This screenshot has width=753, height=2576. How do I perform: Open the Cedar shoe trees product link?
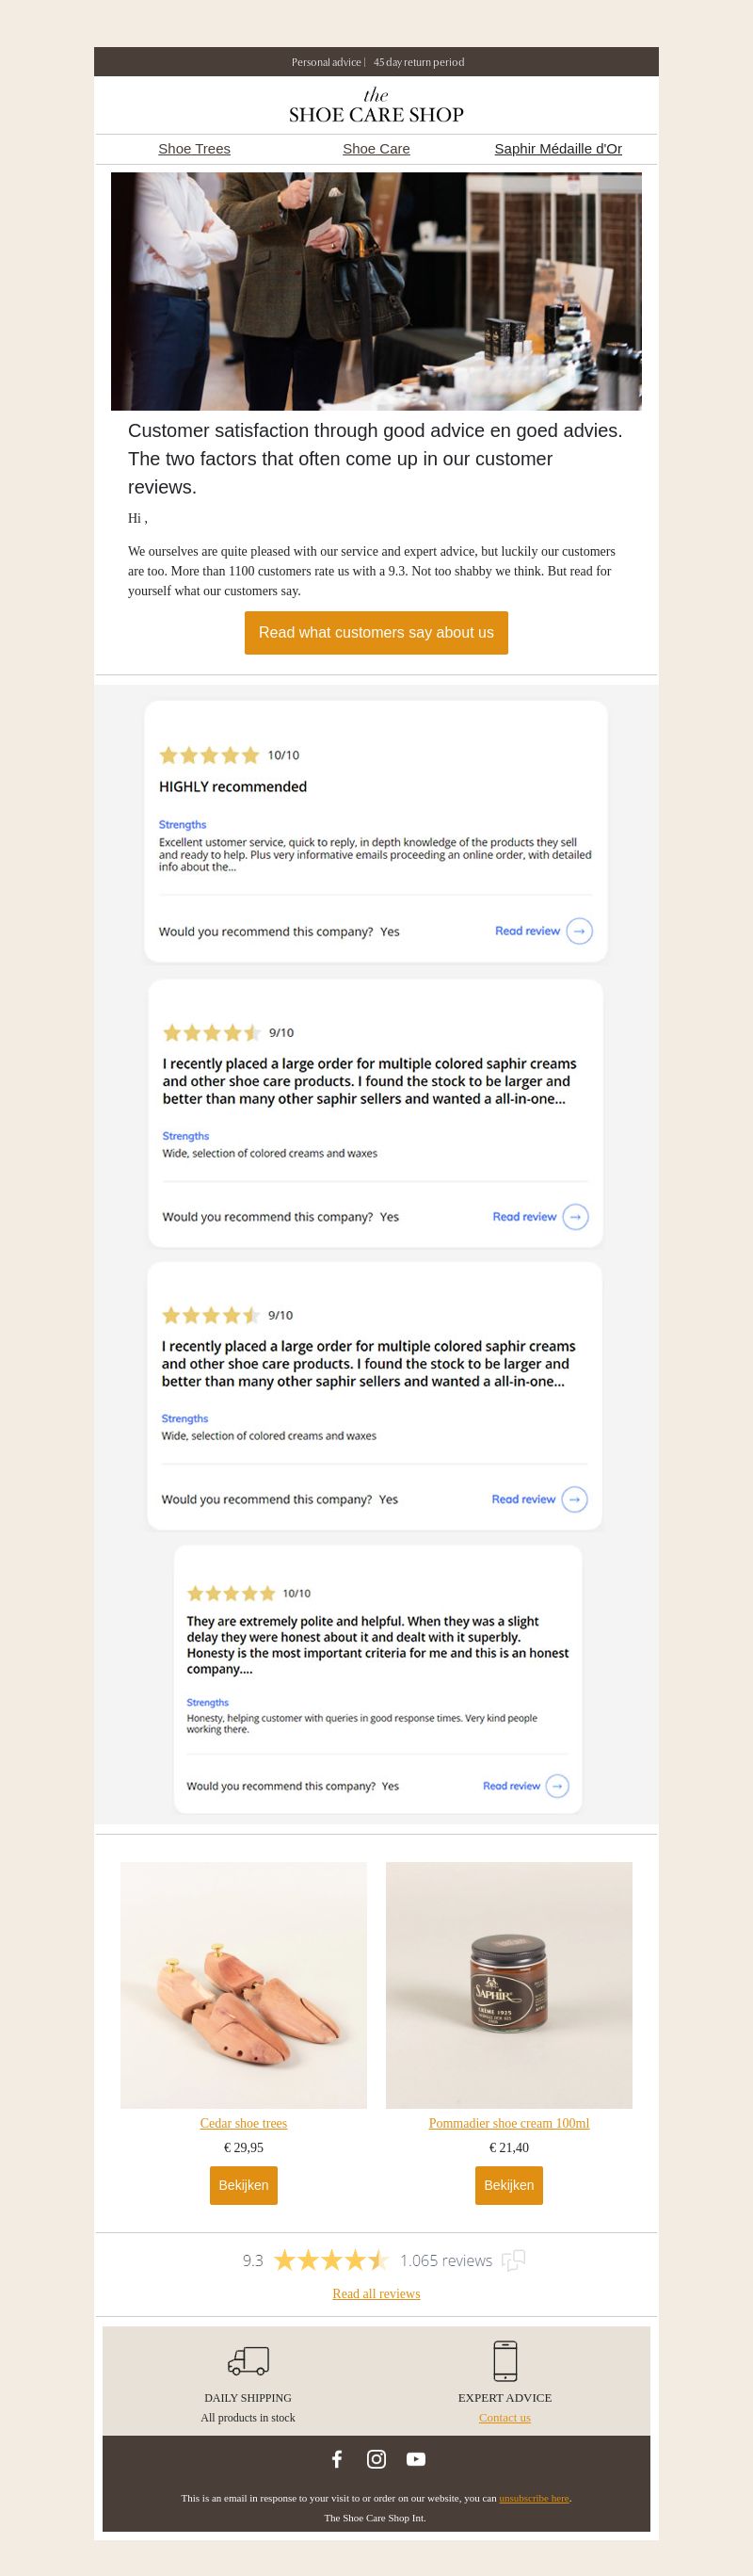(243, 2123)
